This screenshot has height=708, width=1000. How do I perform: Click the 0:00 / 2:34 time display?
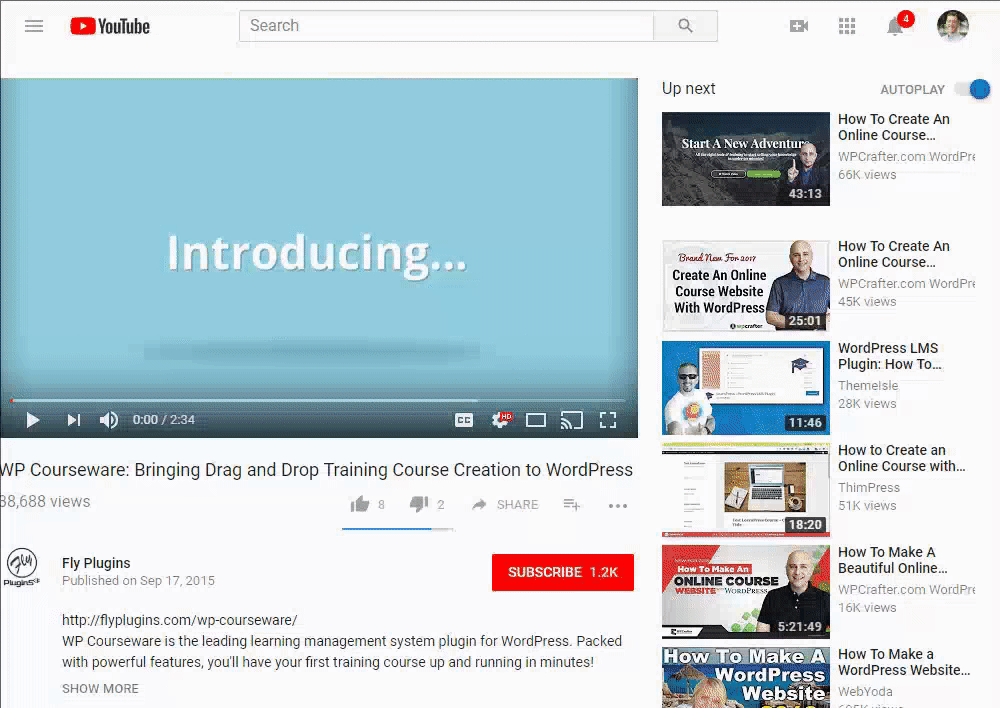[x=163, y=420]
